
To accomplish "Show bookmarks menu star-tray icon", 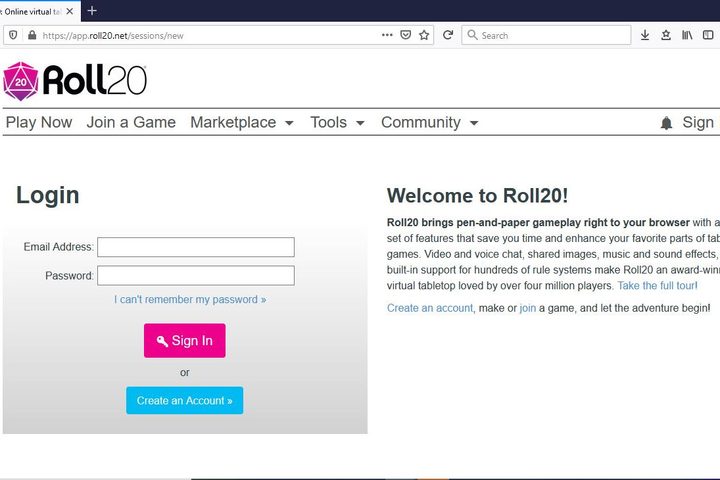I will pyautogui.click(x=666, y=35).
